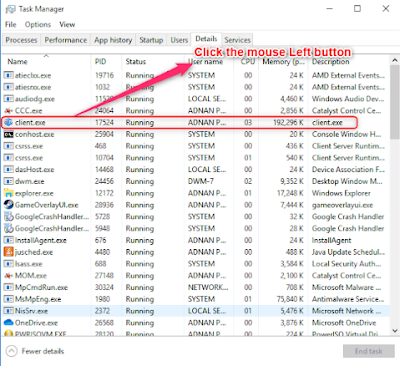Open the File menu
Viewport: 400px width, 366px height.
[x=11, y=25]
